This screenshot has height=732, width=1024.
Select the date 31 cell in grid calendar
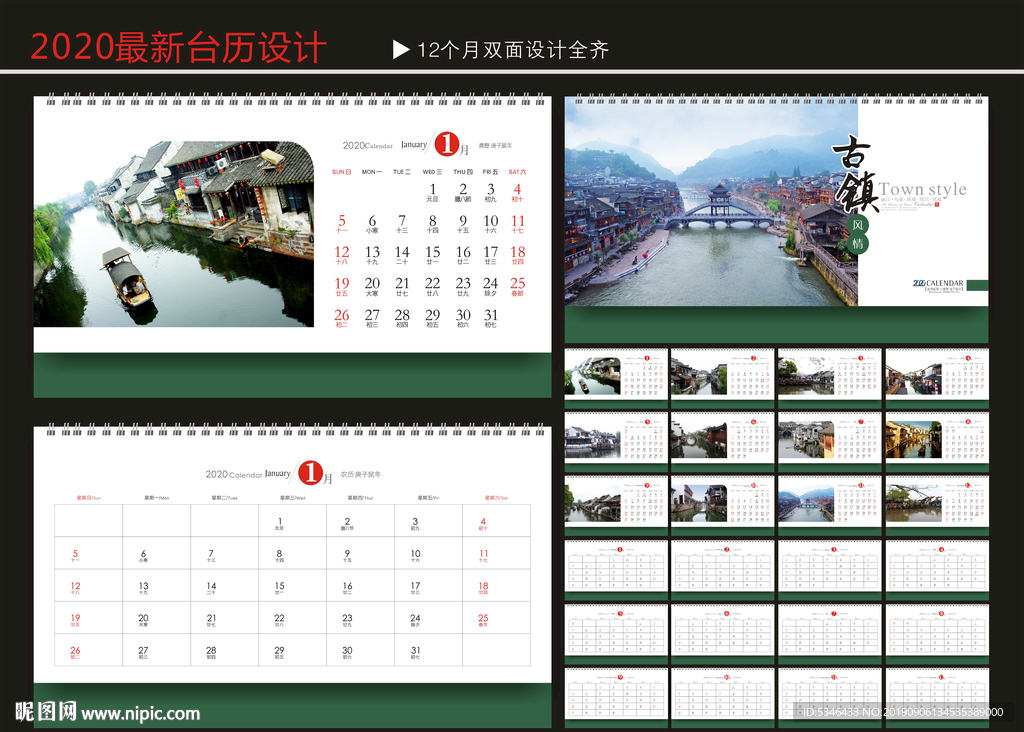(x=416, y=651)
